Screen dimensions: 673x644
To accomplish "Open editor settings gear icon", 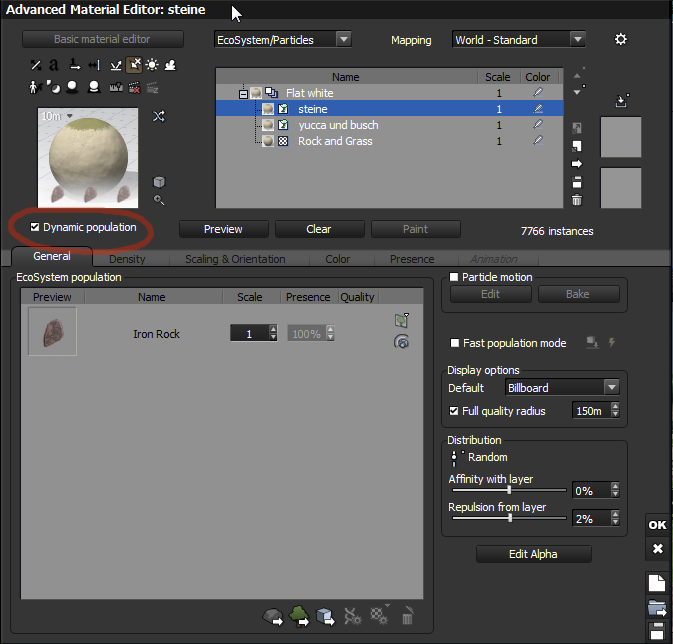I will (621, 39).
